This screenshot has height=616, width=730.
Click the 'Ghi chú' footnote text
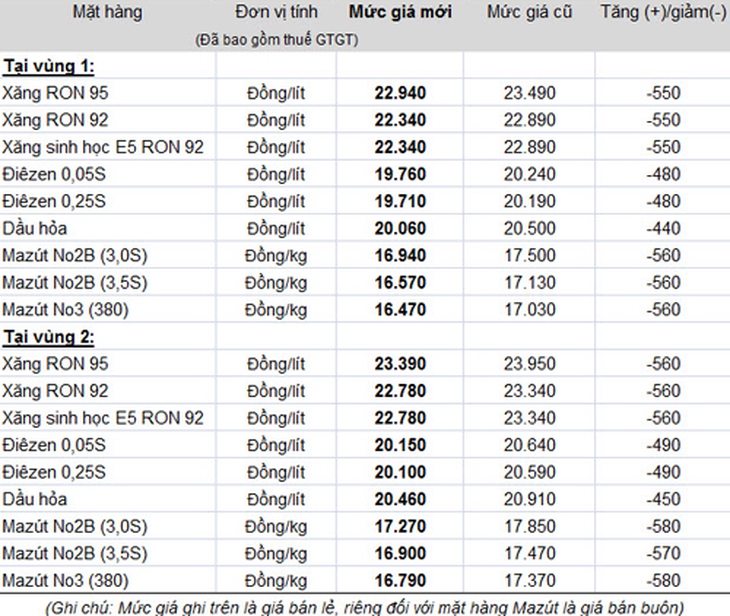(365, 607)
